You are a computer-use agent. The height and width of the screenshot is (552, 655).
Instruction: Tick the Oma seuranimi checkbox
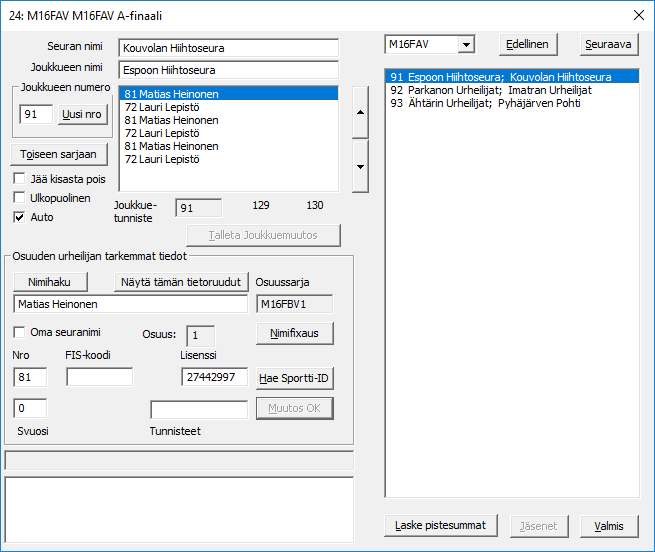[20, 332]
